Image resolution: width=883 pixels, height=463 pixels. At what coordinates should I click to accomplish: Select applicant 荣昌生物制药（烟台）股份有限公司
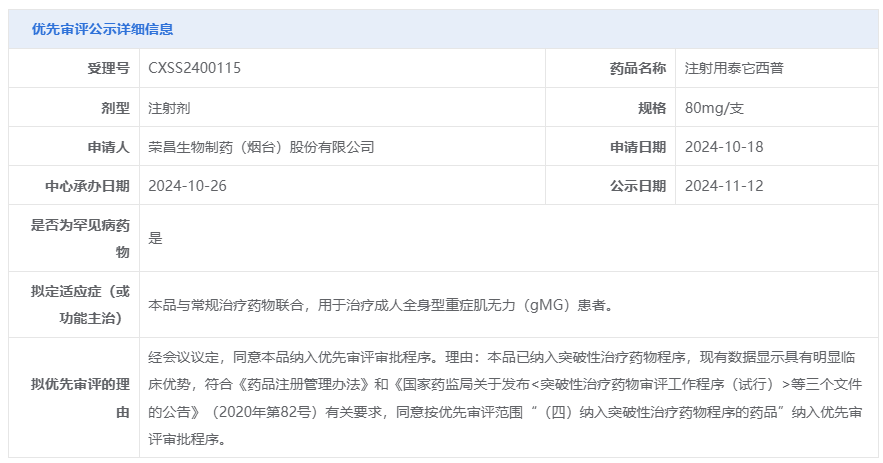pos(261,147)
